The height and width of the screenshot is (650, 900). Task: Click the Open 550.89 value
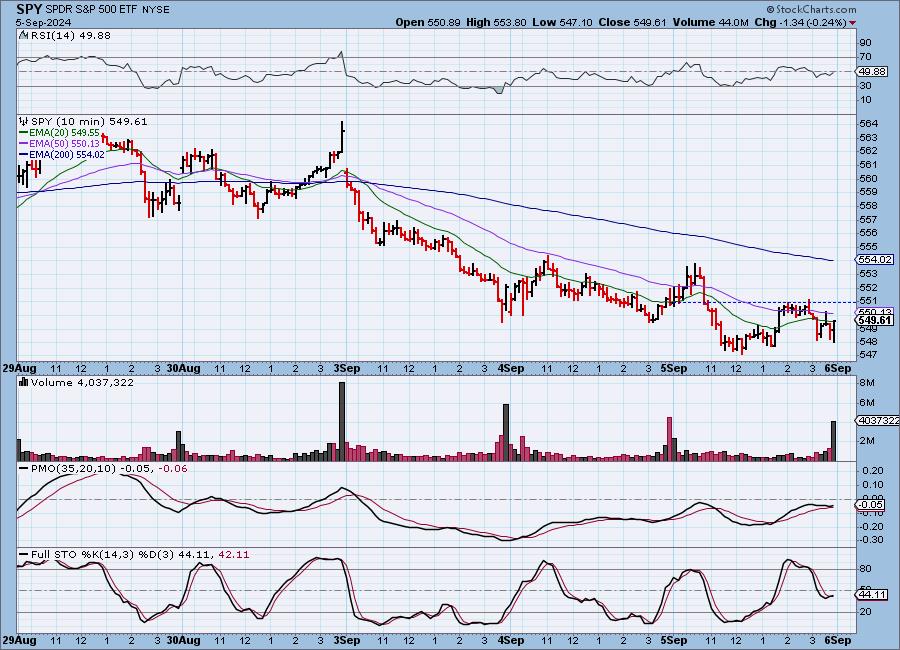point(428,22)
